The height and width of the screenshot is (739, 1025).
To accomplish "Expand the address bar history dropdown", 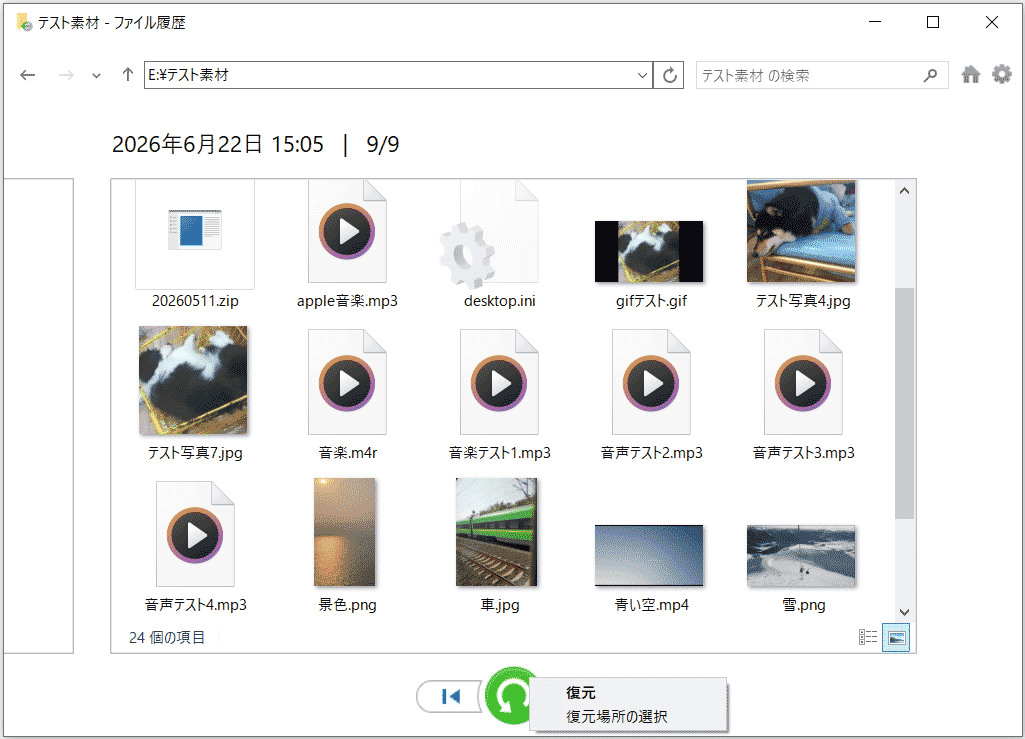I will coord(642,75).
